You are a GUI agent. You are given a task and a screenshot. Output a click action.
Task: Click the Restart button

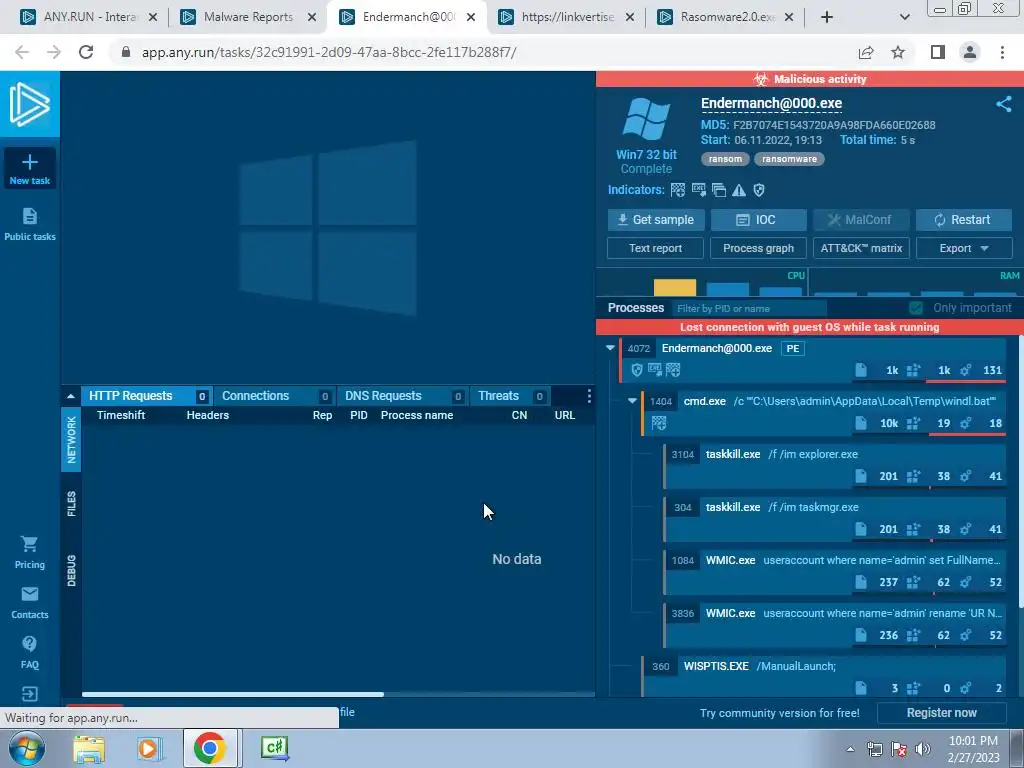964,220
